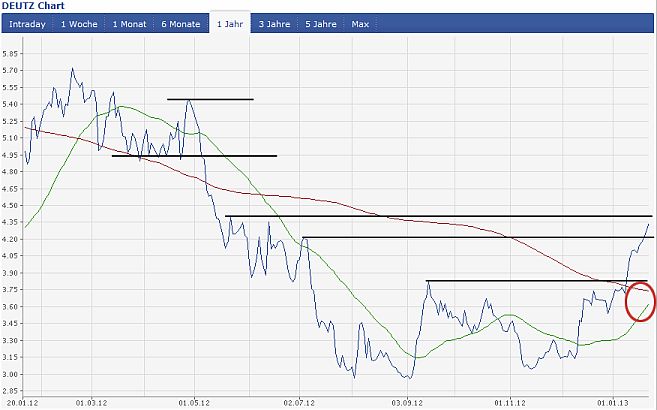
Task: Click the 4.95 price axis label
Action: coord(10,155)
